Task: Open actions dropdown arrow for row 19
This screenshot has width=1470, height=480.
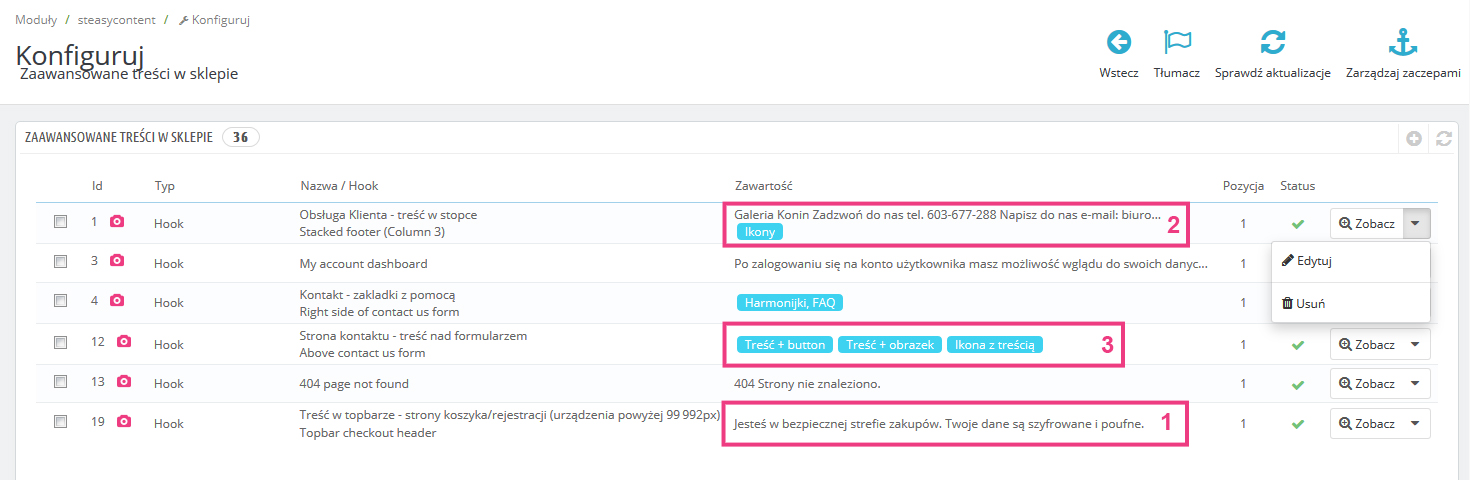Action: (x=1416, y=424)
